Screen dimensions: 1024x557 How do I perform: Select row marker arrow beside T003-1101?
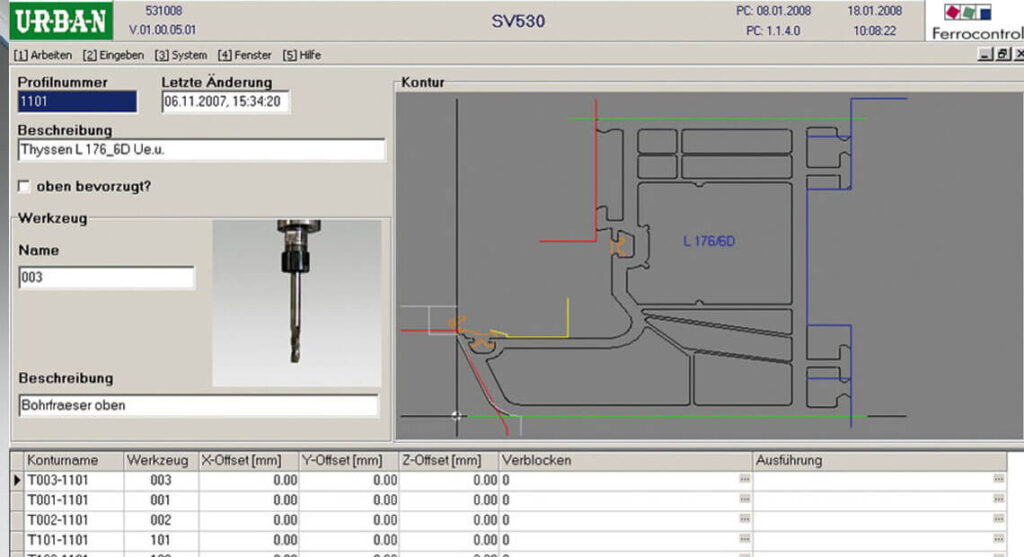coord(17,480)
